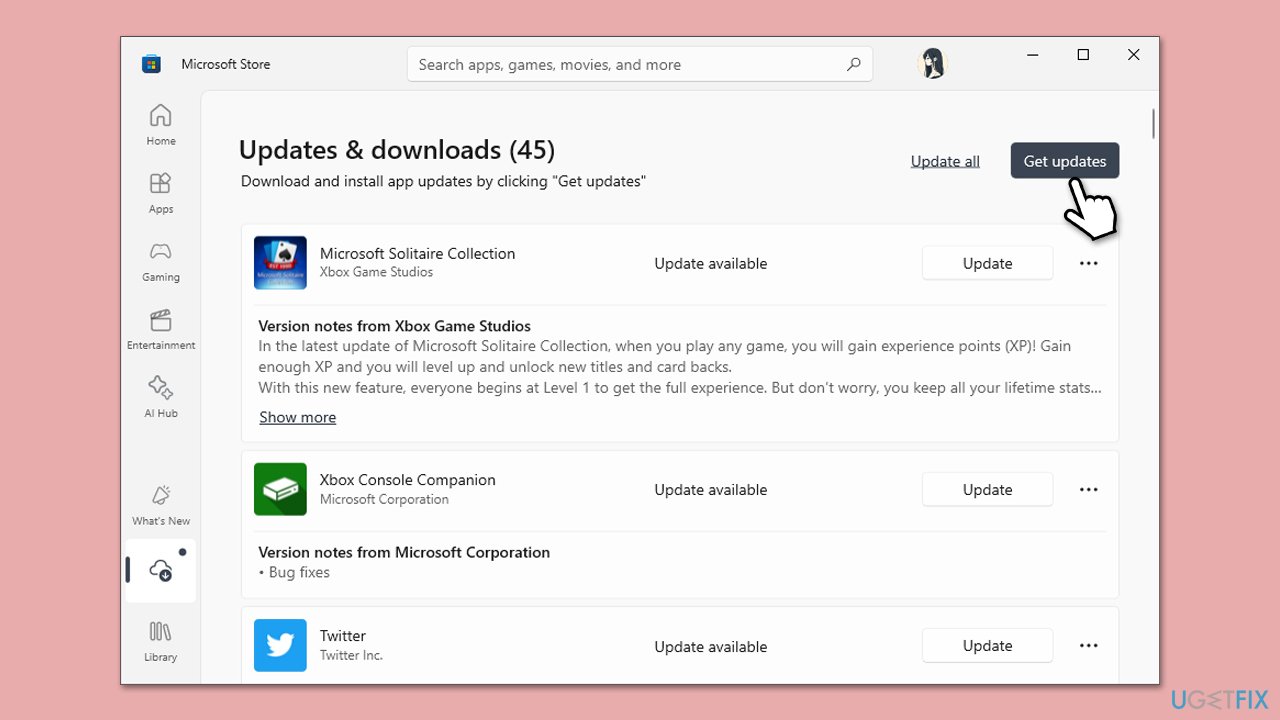
Task: Open more options for Microsoft Solitaire Collection
Action: point(1088,263)
